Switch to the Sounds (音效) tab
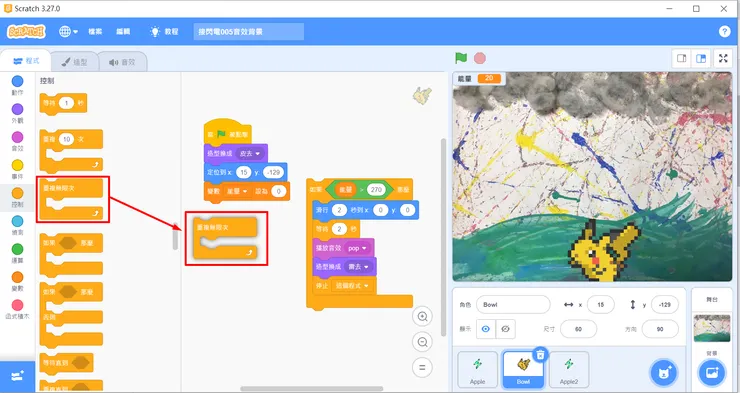The width and height of the screenshot is (740, 393). tap(122, 62)
